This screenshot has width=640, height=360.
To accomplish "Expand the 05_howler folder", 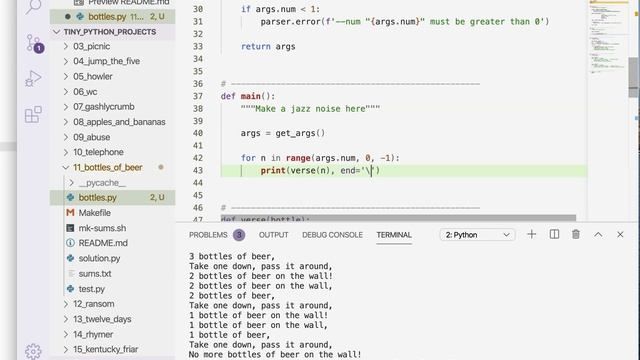I will click(x=66, y=77).
